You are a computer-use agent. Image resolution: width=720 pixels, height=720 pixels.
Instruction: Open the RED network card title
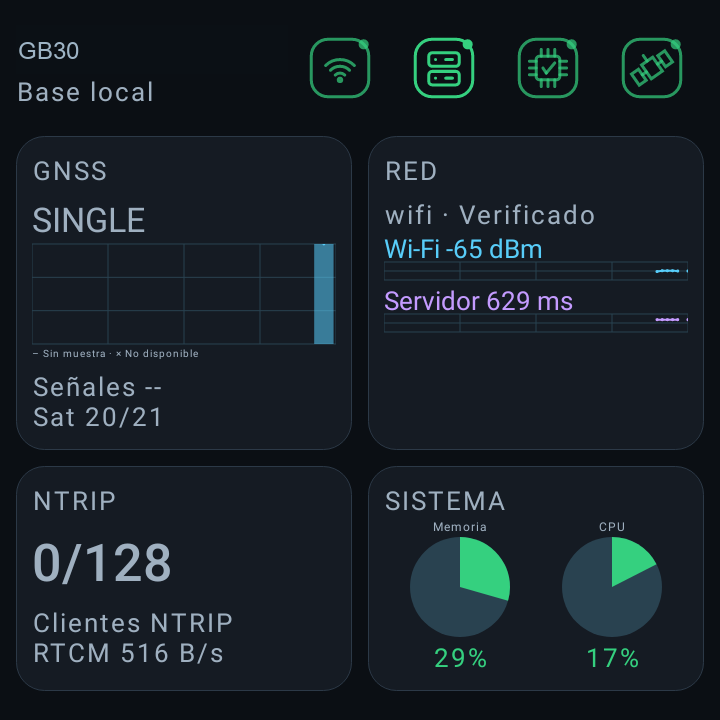click(411, 171)
